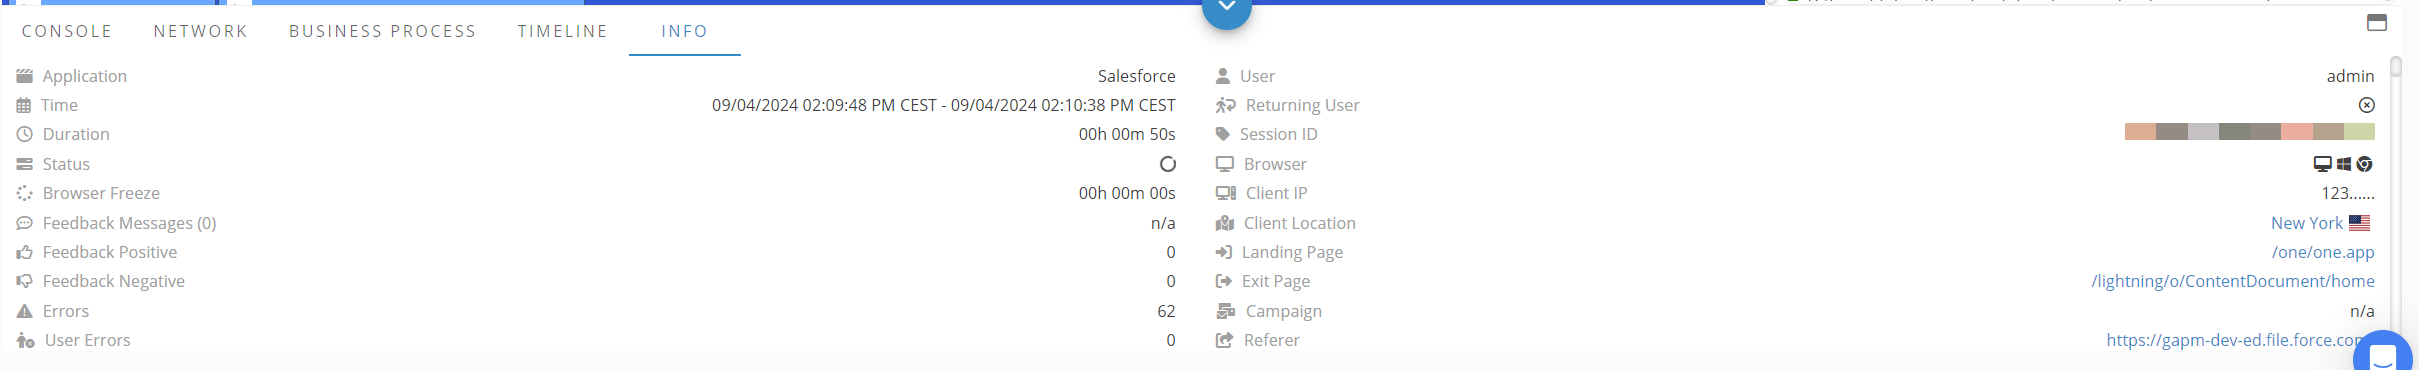The width and height of the screenshot is (2419, 370).
Task: Click the Feedback Negative thumbs-down icon
Action: [25, 281]
